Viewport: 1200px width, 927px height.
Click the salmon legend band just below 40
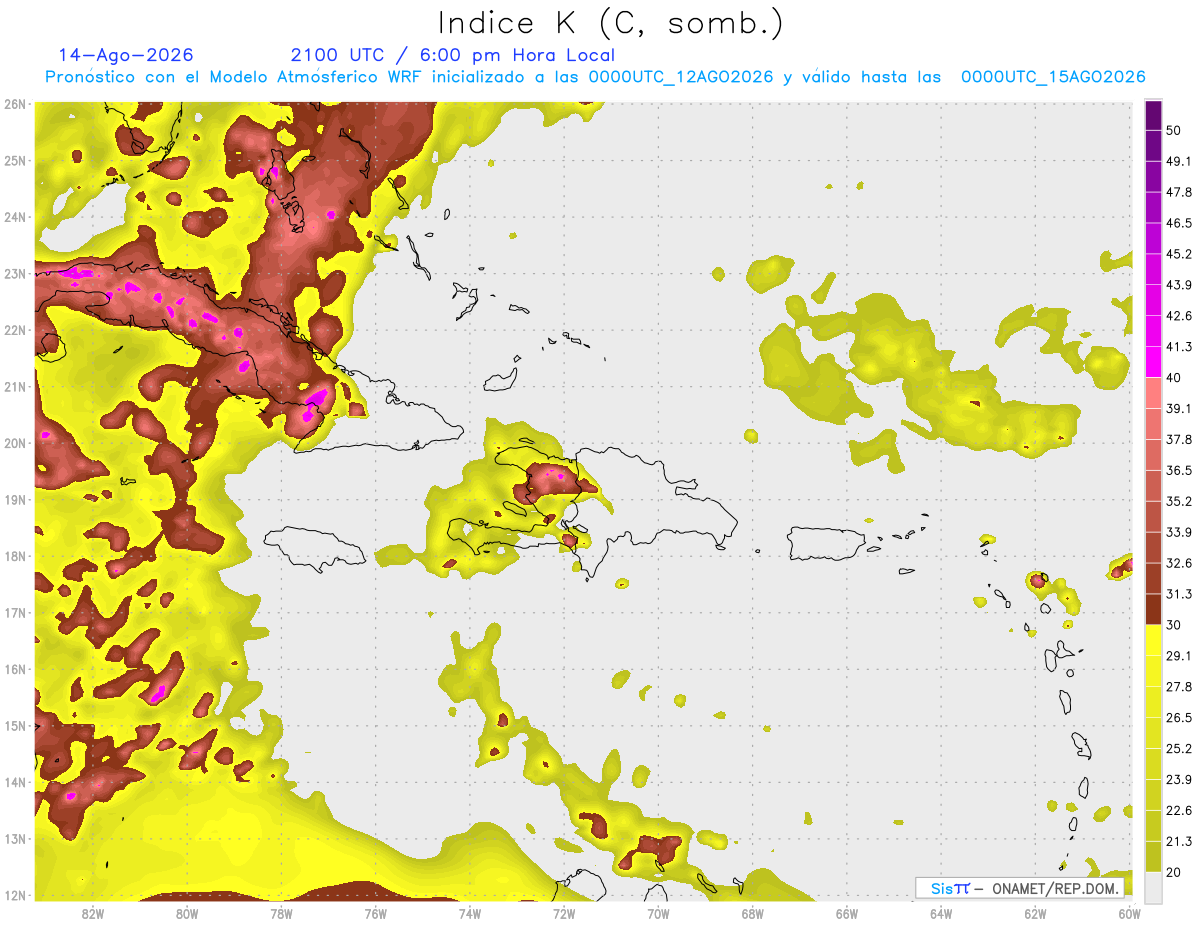(x=1153, y=393)
